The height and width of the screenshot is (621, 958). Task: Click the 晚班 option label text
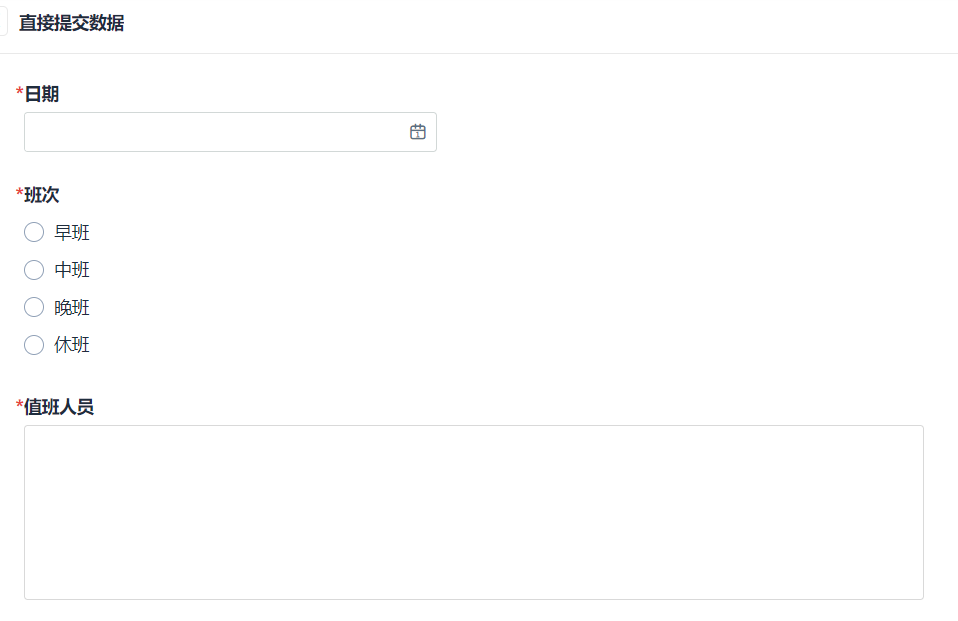pyautogui.click(x=72, y=308)
